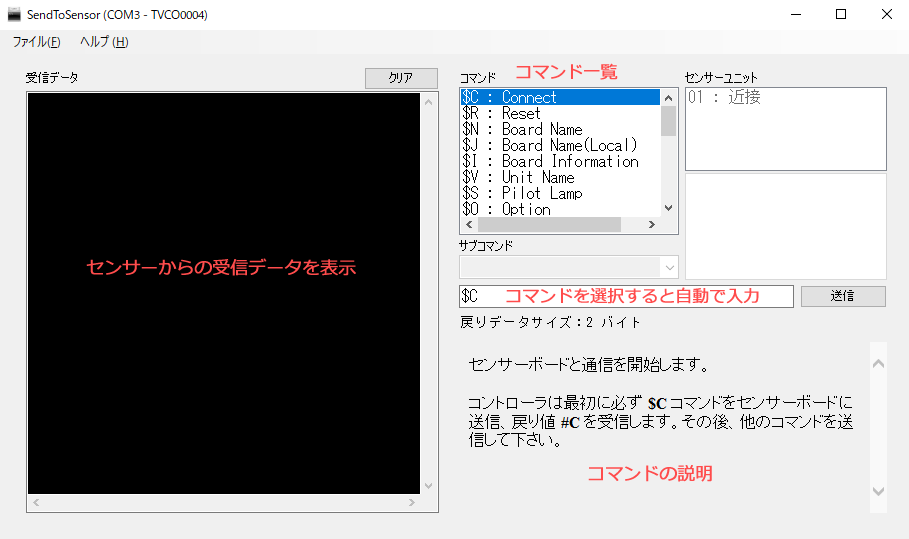Click the command list scroll right arrow
Image resolution: width=909 pixels, height=539 pixels.
click(x=652, y=224)
